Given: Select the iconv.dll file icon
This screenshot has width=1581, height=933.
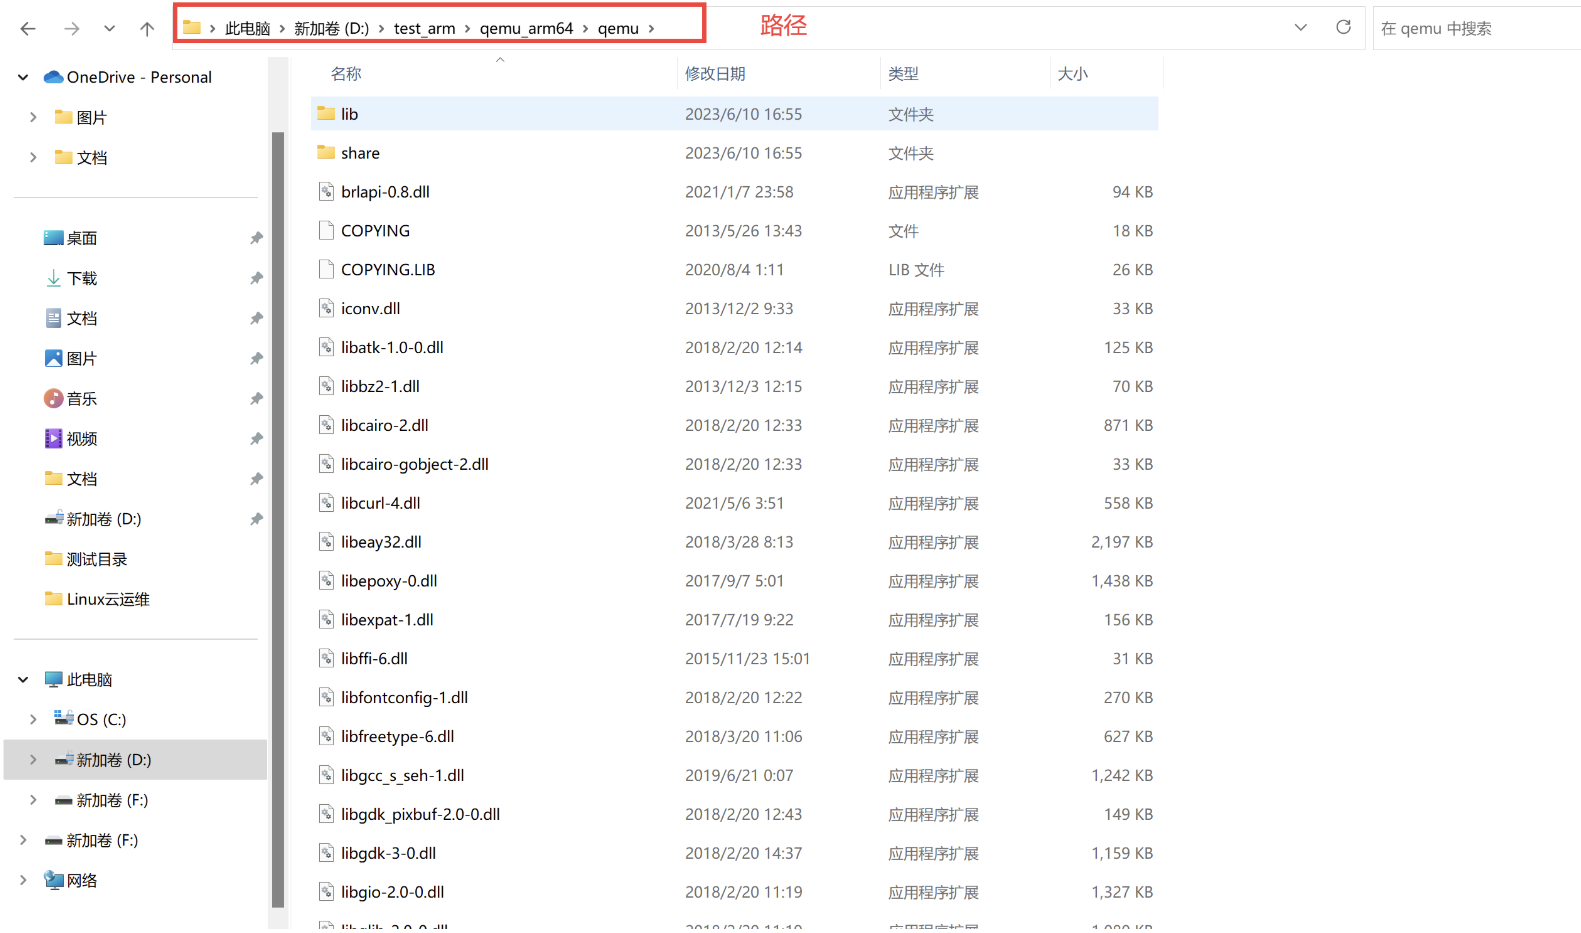Looking at the screenshot, I should coord(326,308).
